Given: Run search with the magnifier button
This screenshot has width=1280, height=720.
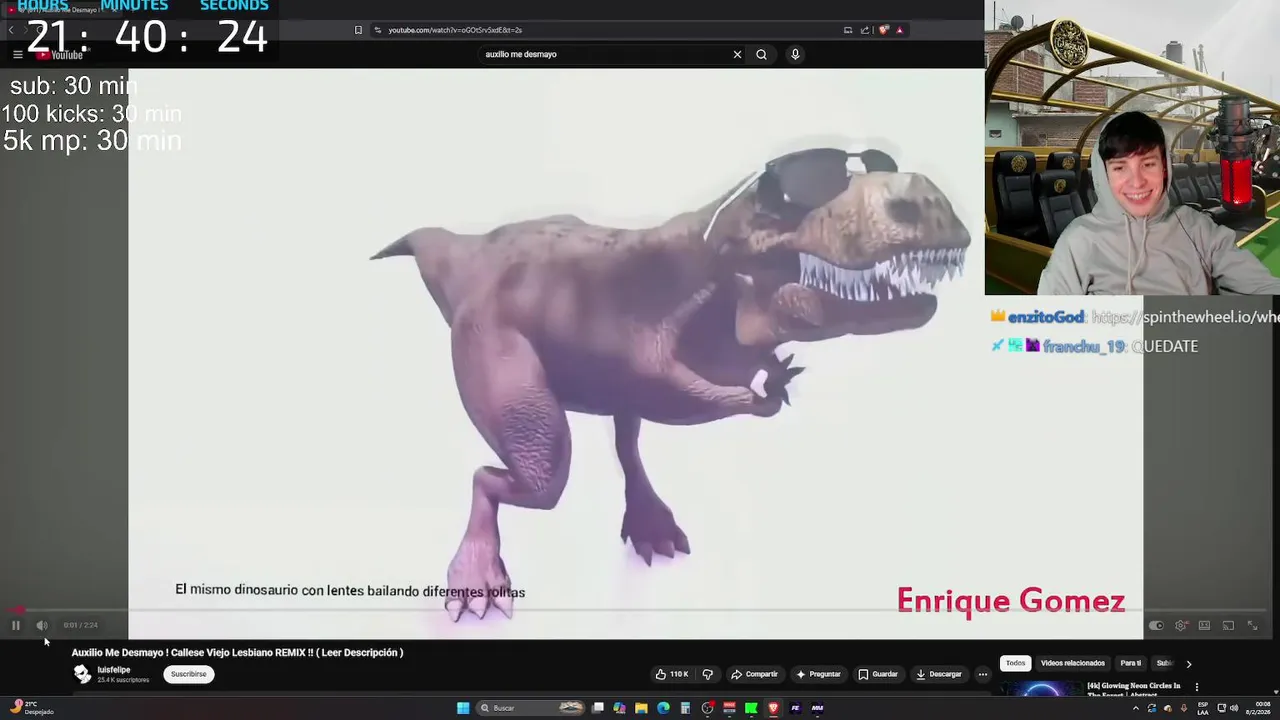Looking at the screenshot, I should coord(761,54).
